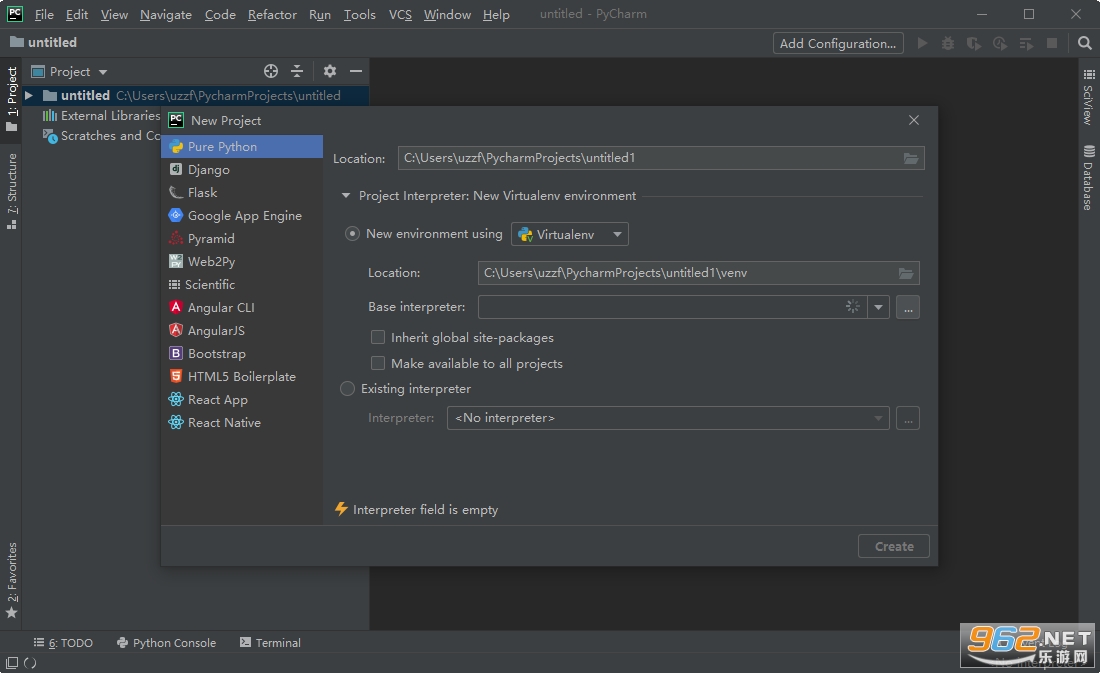Browse folder for venv Location field
The image size is (1100, 673).
[x=906, y=273]
